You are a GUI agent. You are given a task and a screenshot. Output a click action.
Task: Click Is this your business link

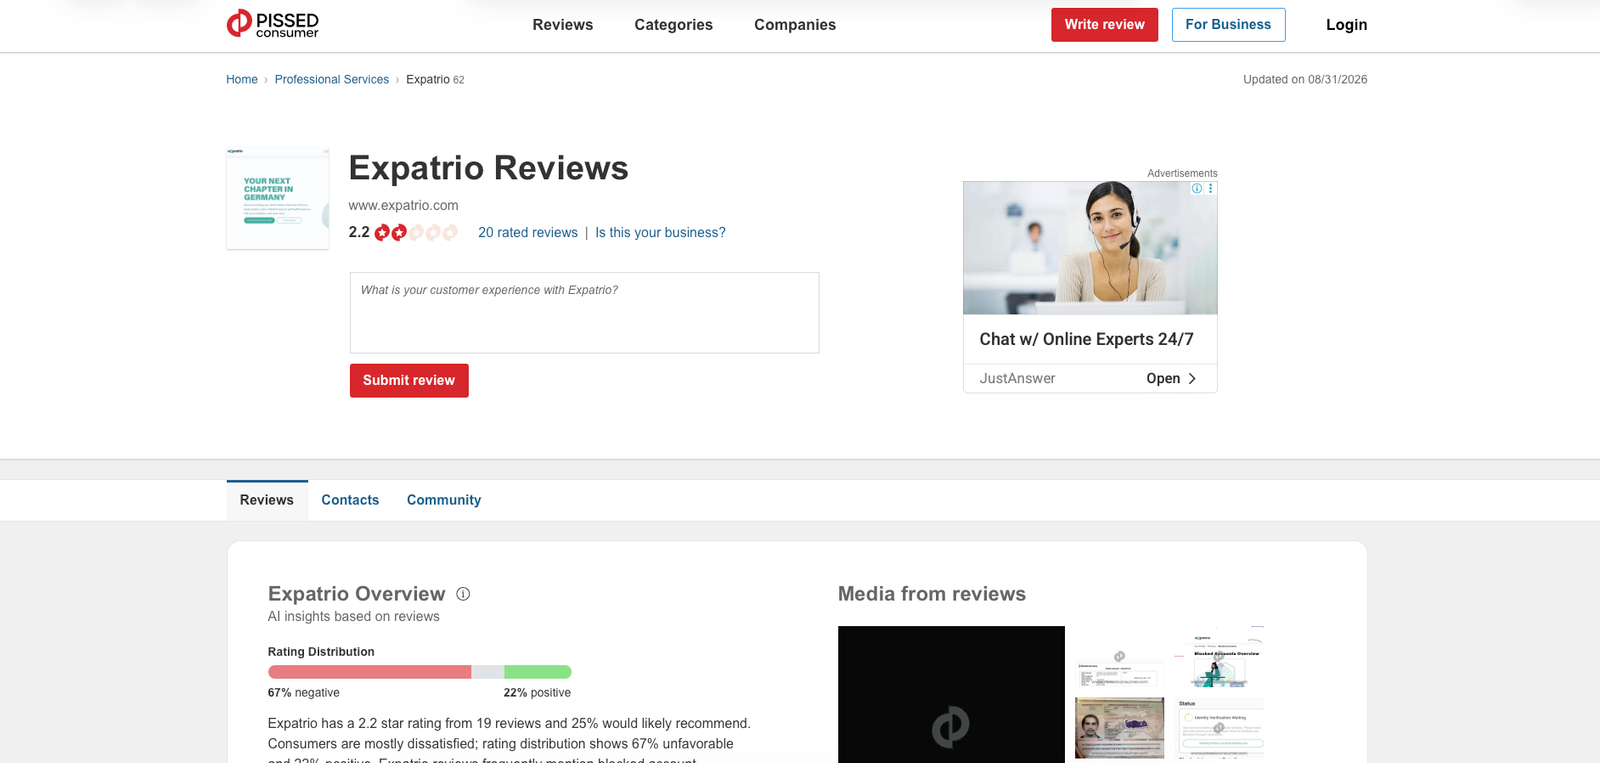point(660,232)
